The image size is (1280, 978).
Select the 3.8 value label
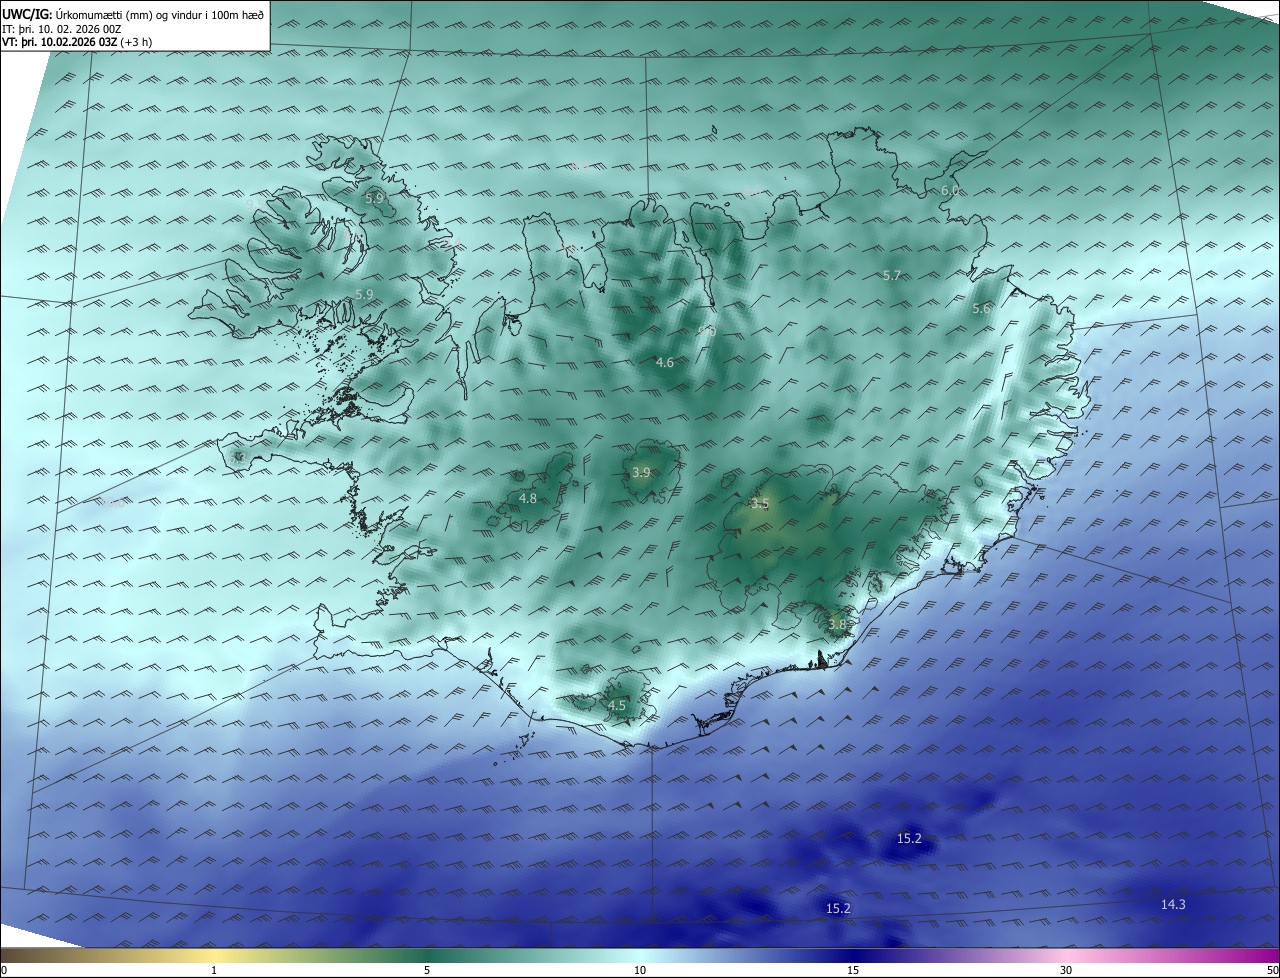pos(837,624)
